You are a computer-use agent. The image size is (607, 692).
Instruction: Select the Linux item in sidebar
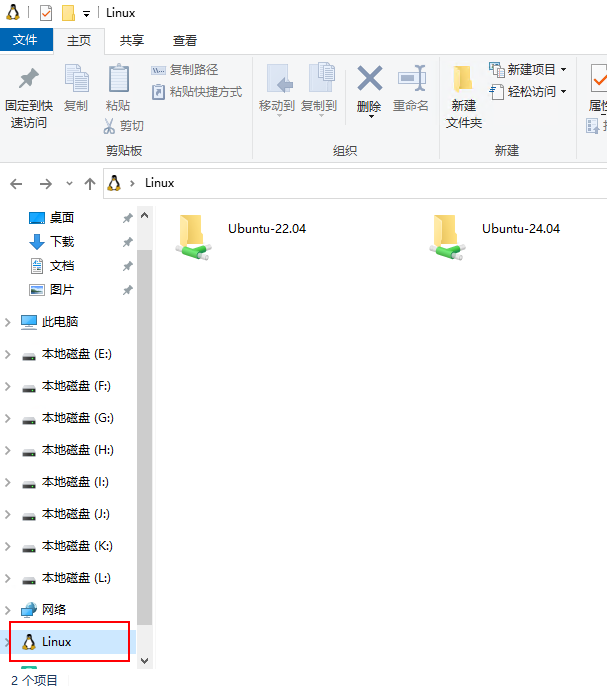70,642
